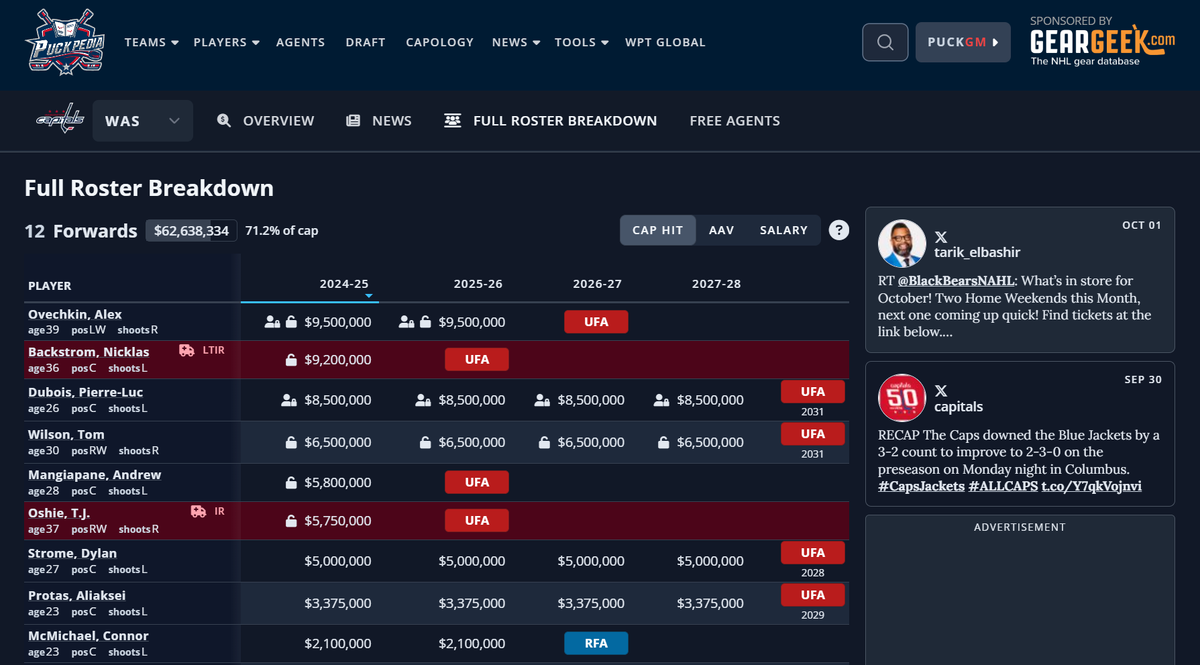Open Draft in the top navigation
This screenshot has height=665, width=1200.
point(365,42)
